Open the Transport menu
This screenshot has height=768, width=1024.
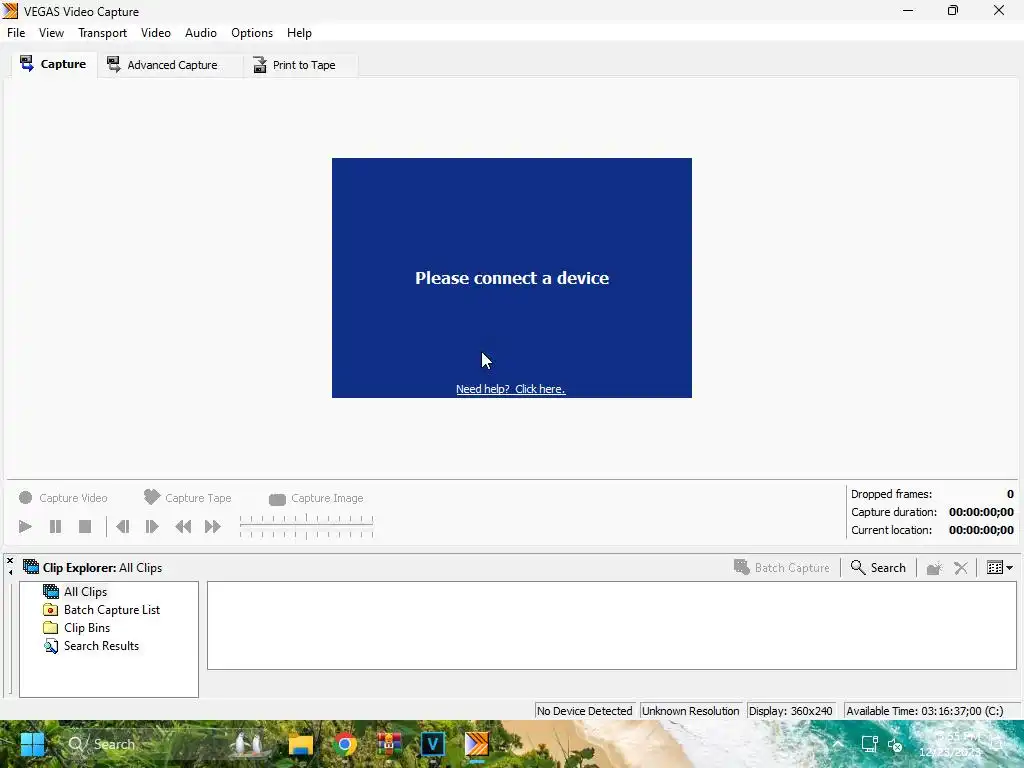click(x=103, y=33)
